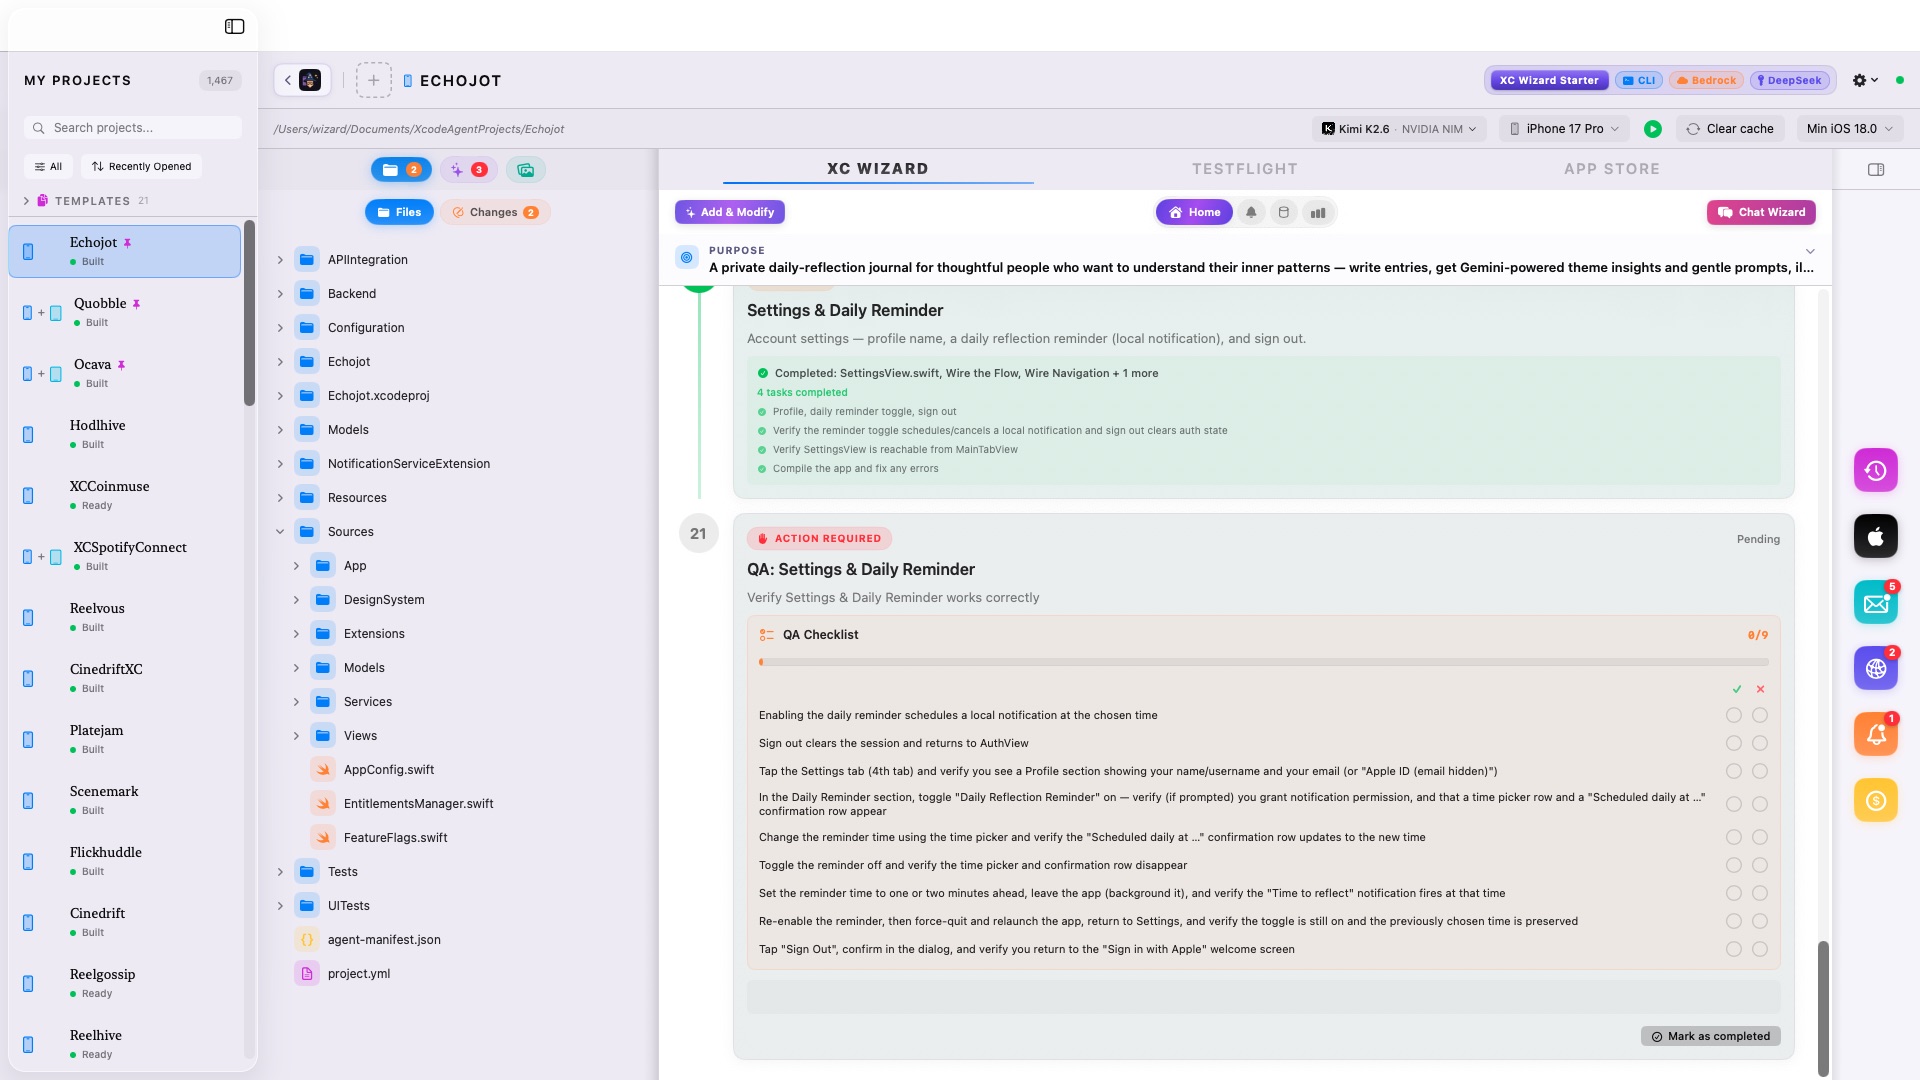This screenshot has height=1080, width=1920.
Task: Open the pink history clock icon
Action: pyautogui.click(x=1876, y=470)
